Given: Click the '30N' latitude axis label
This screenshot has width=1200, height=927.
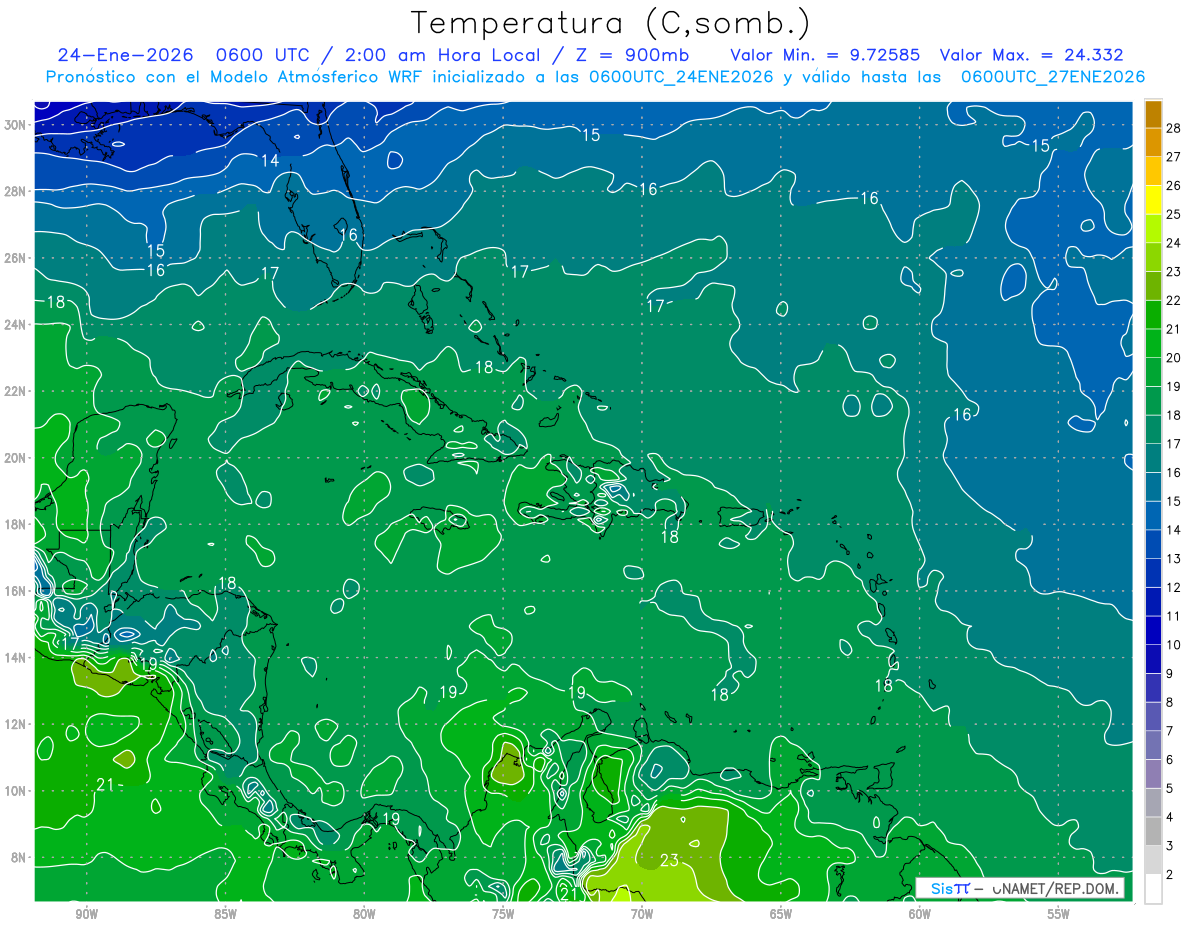Looking at the screenshot, I should [x=16, y=125].
